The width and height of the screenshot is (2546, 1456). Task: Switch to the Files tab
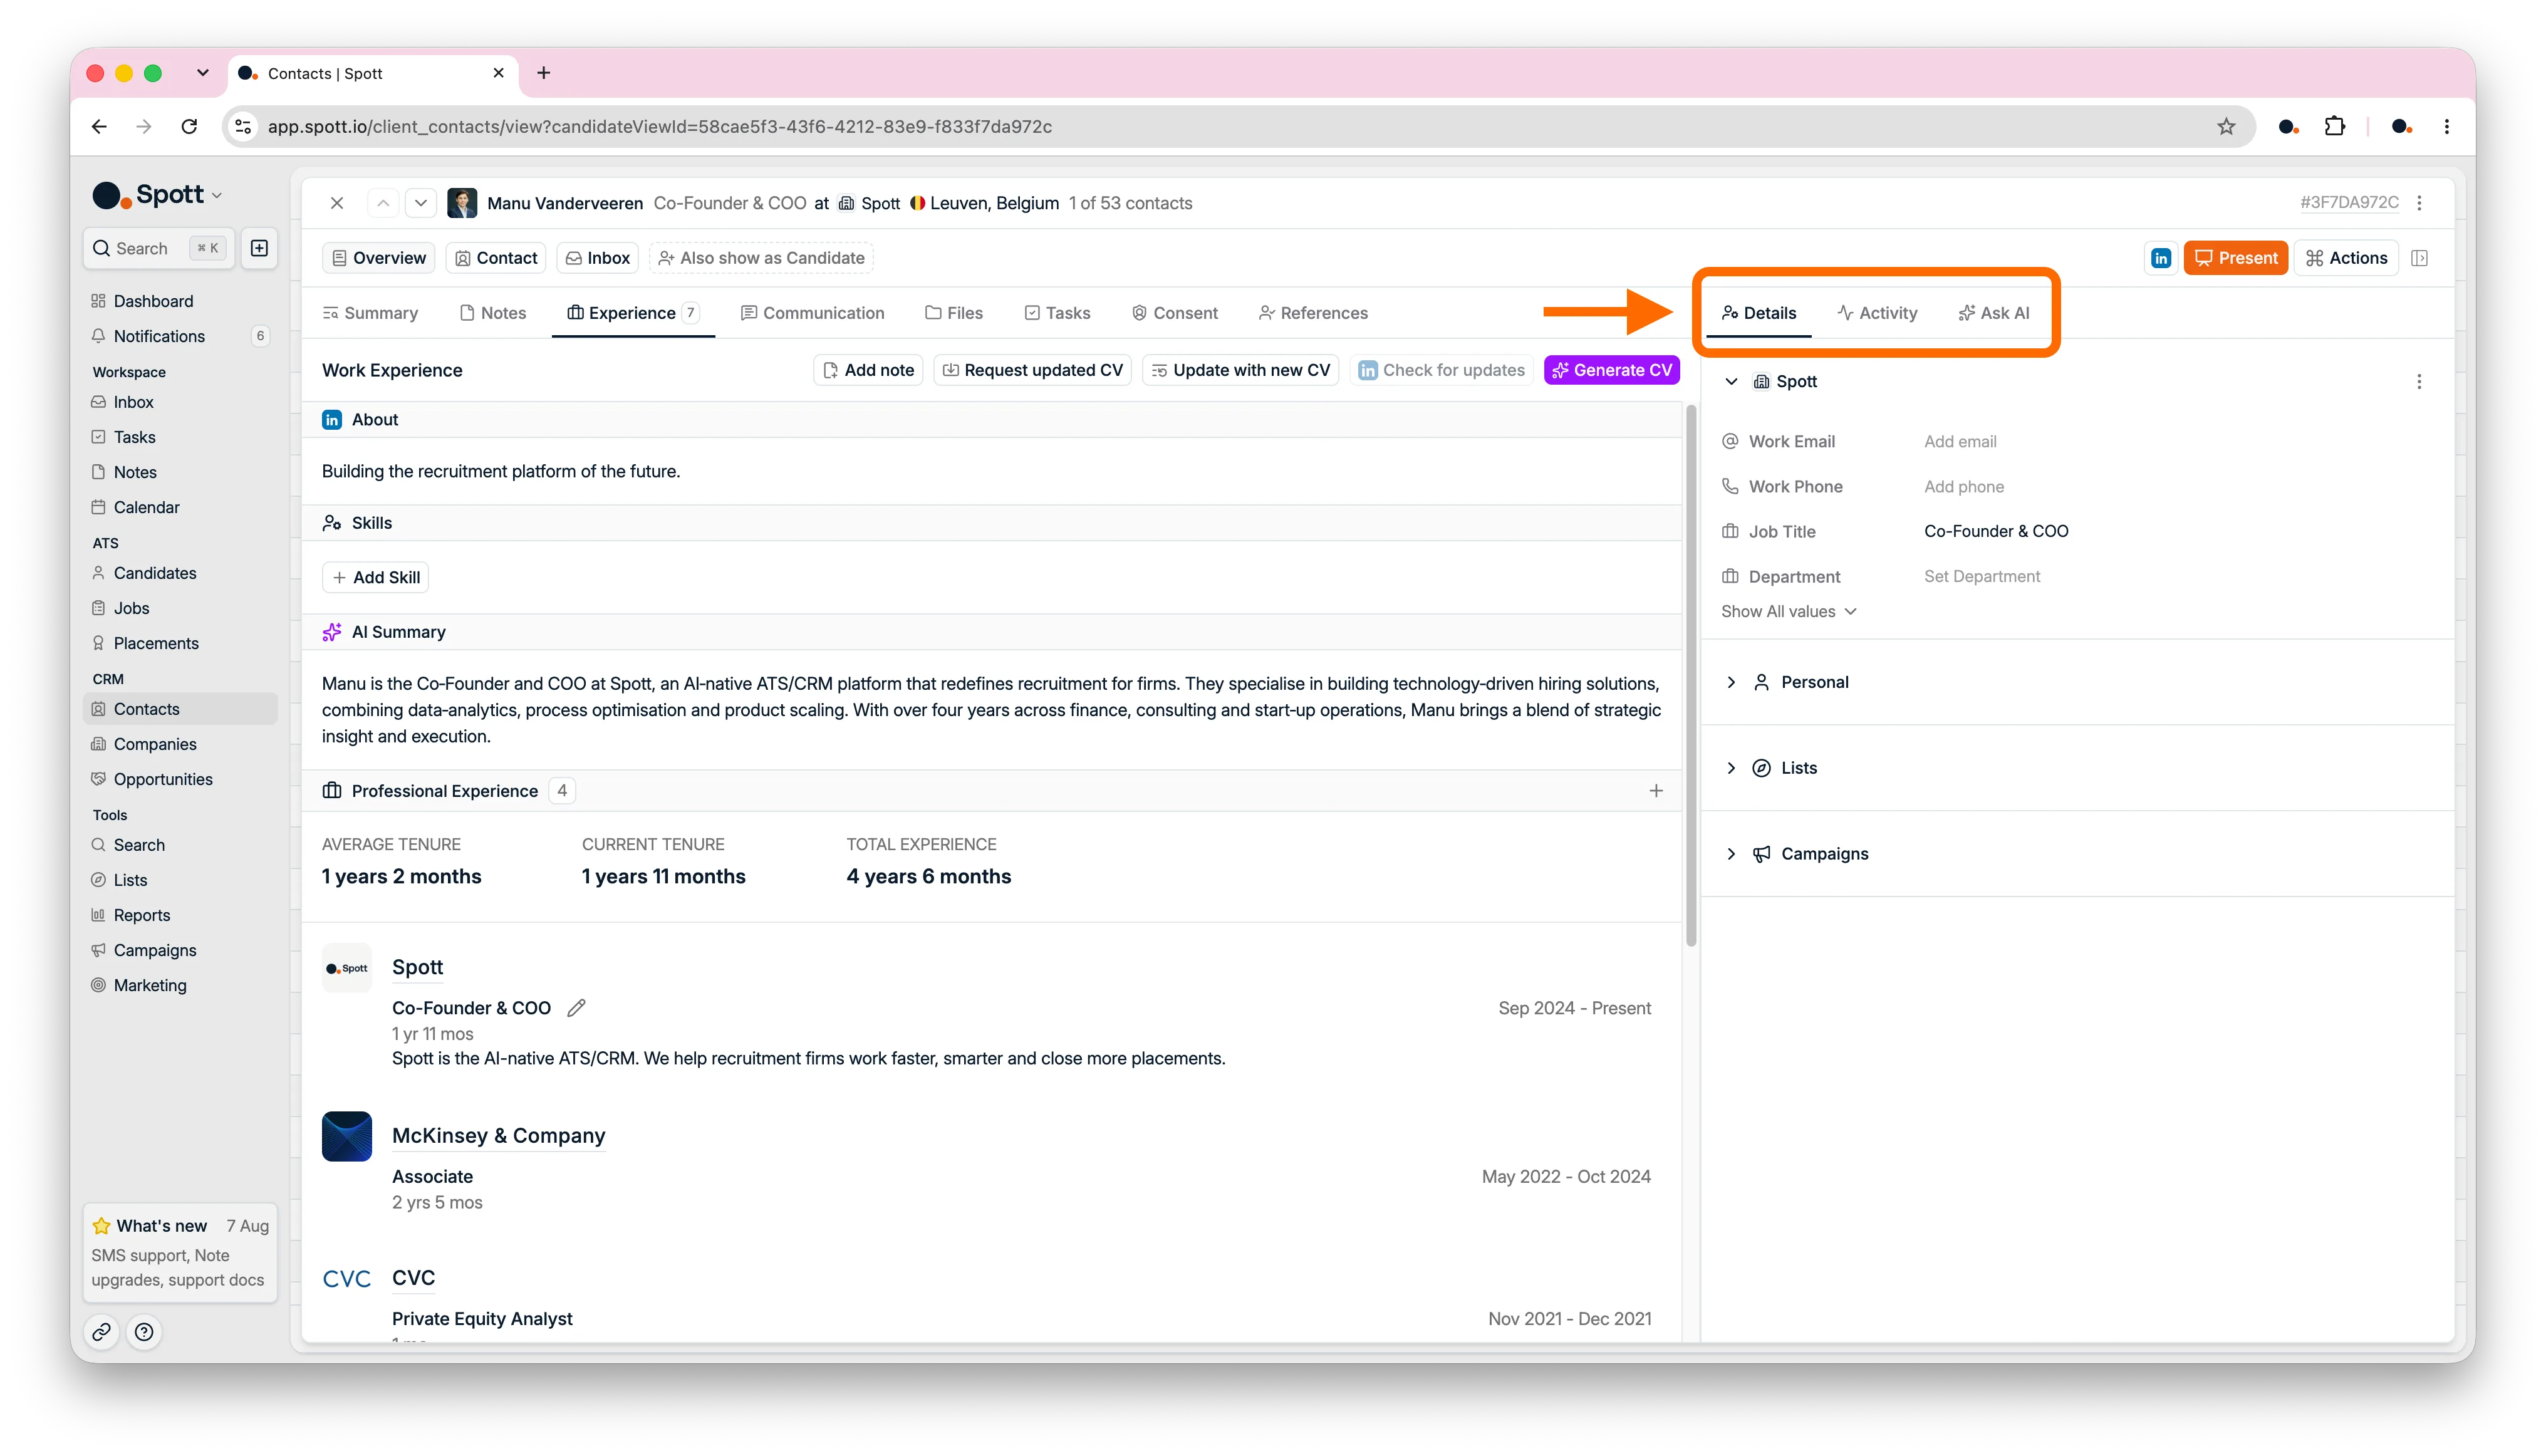click(x=954, y=313)
